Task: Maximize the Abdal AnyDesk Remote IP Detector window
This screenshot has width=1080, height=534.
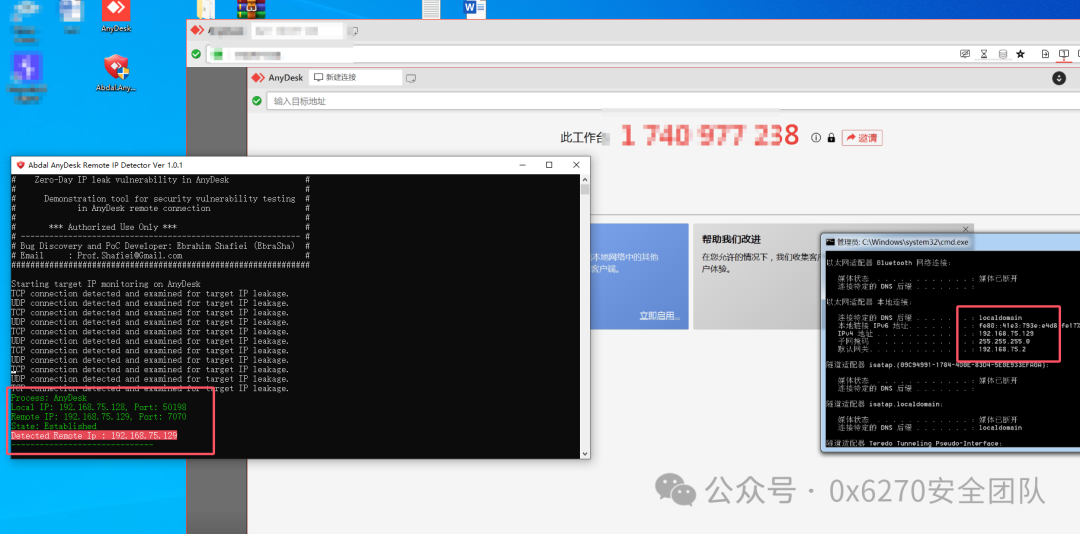Action: pos(549,165)
